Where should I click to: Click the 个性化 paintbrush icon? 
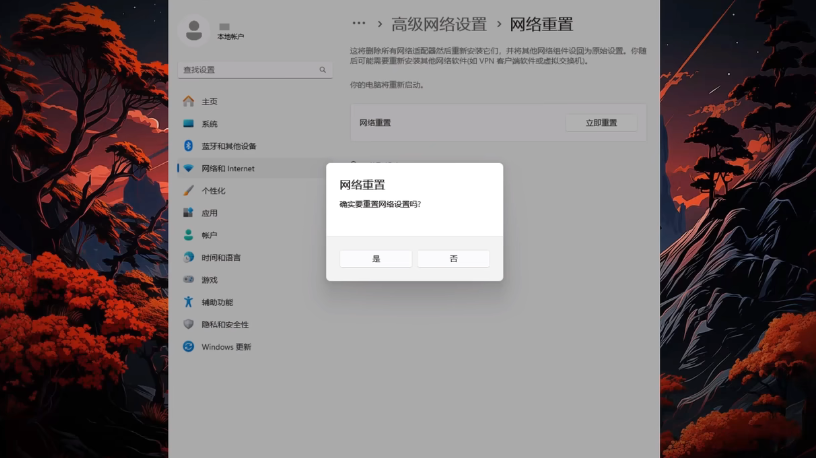[x=188, y=191]
